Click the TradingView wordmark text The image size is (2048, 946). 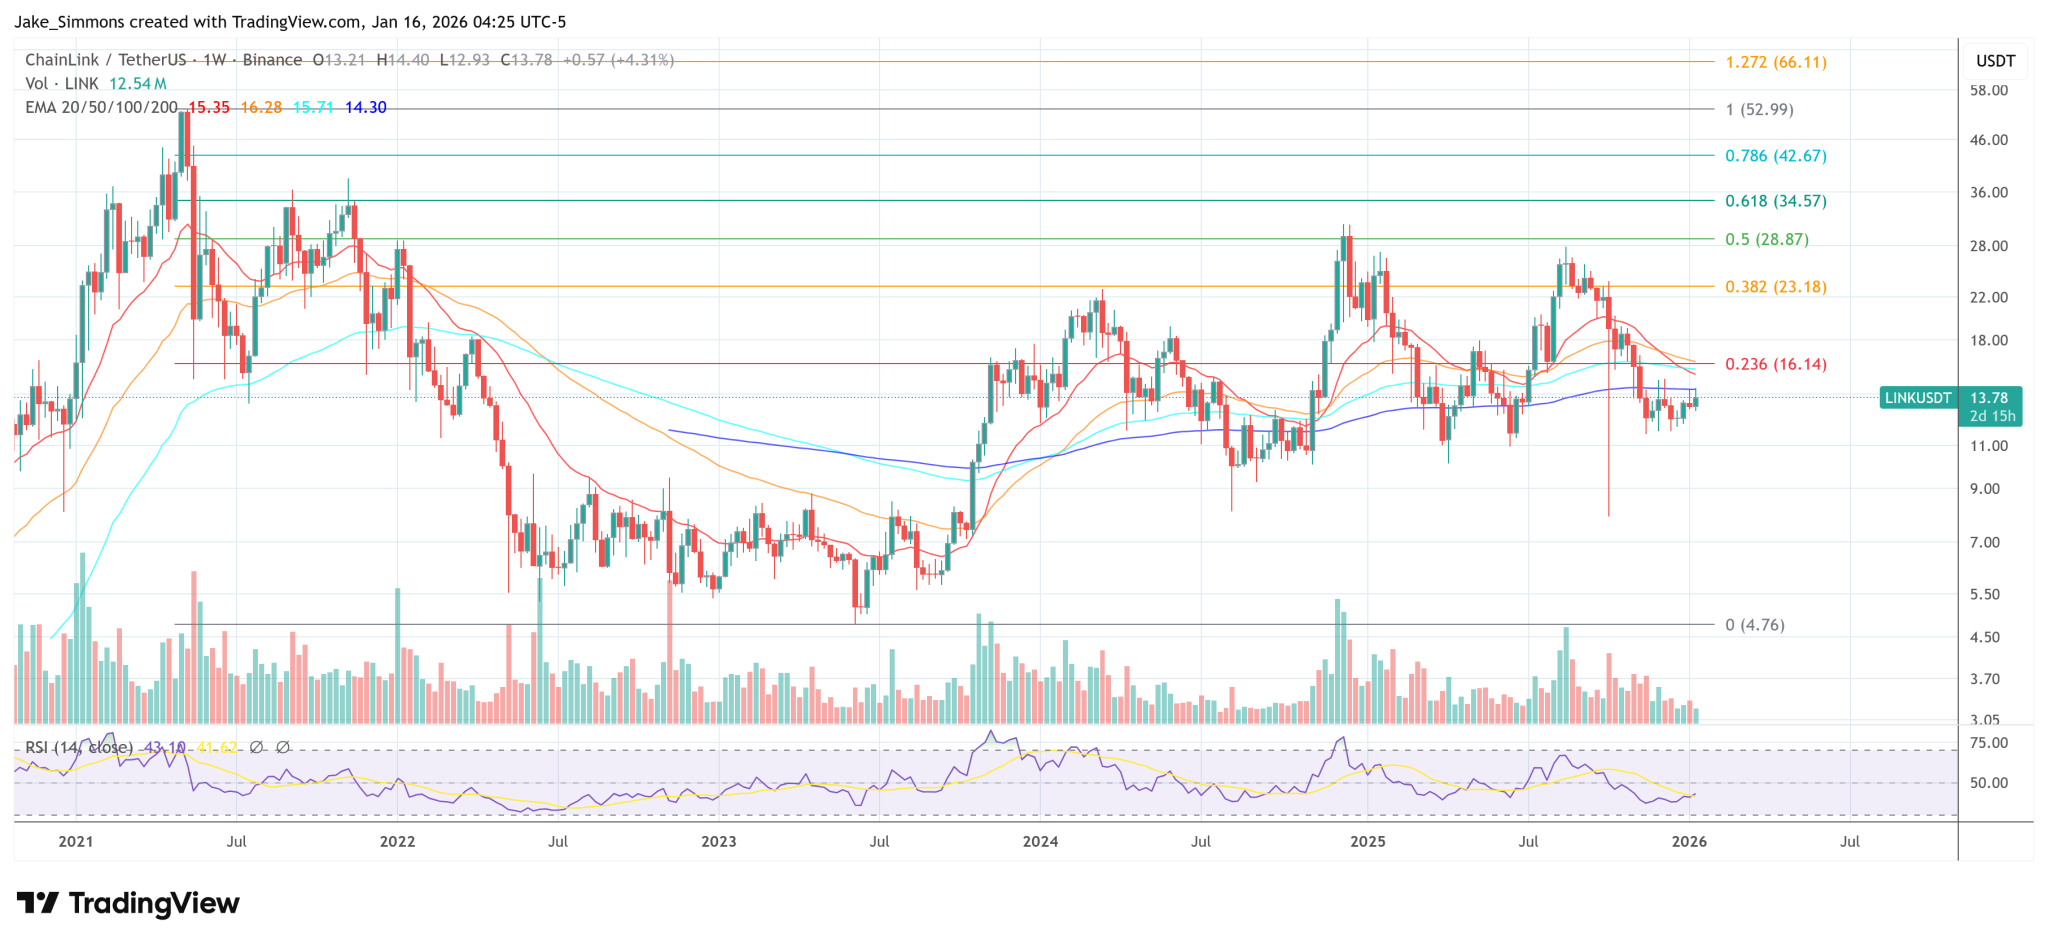point(154,904)
